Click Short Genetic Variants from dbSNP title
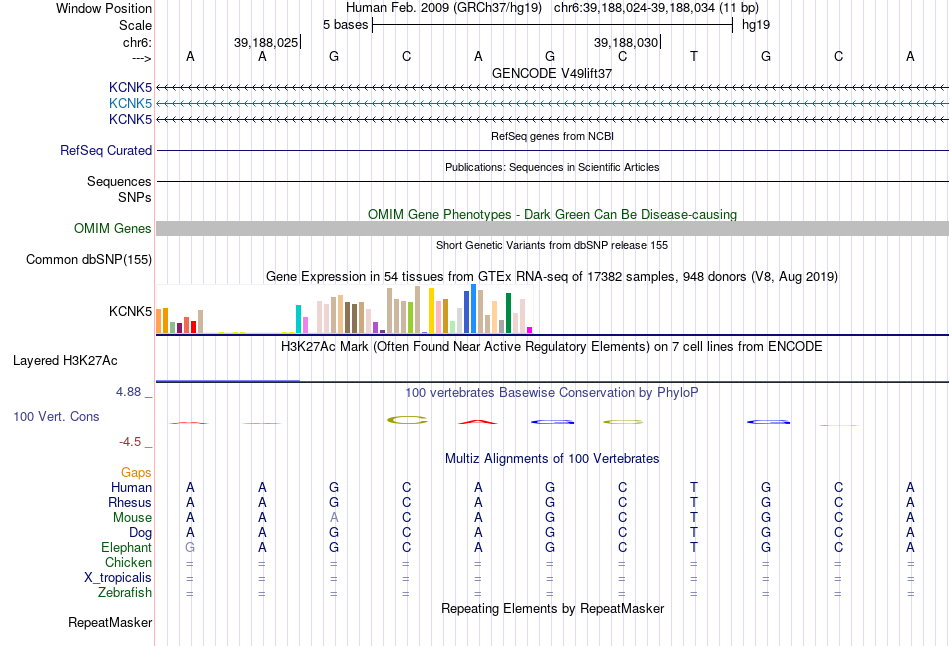This screenshot has width=950, height=646. 552,245
